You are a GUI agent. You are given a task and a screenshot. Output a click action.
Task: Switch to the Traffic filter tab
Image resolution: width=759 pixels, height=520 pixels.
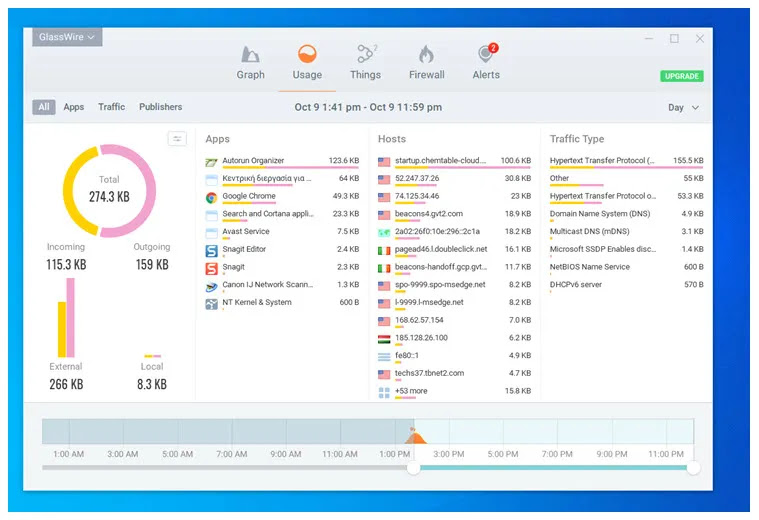point(111,107)
